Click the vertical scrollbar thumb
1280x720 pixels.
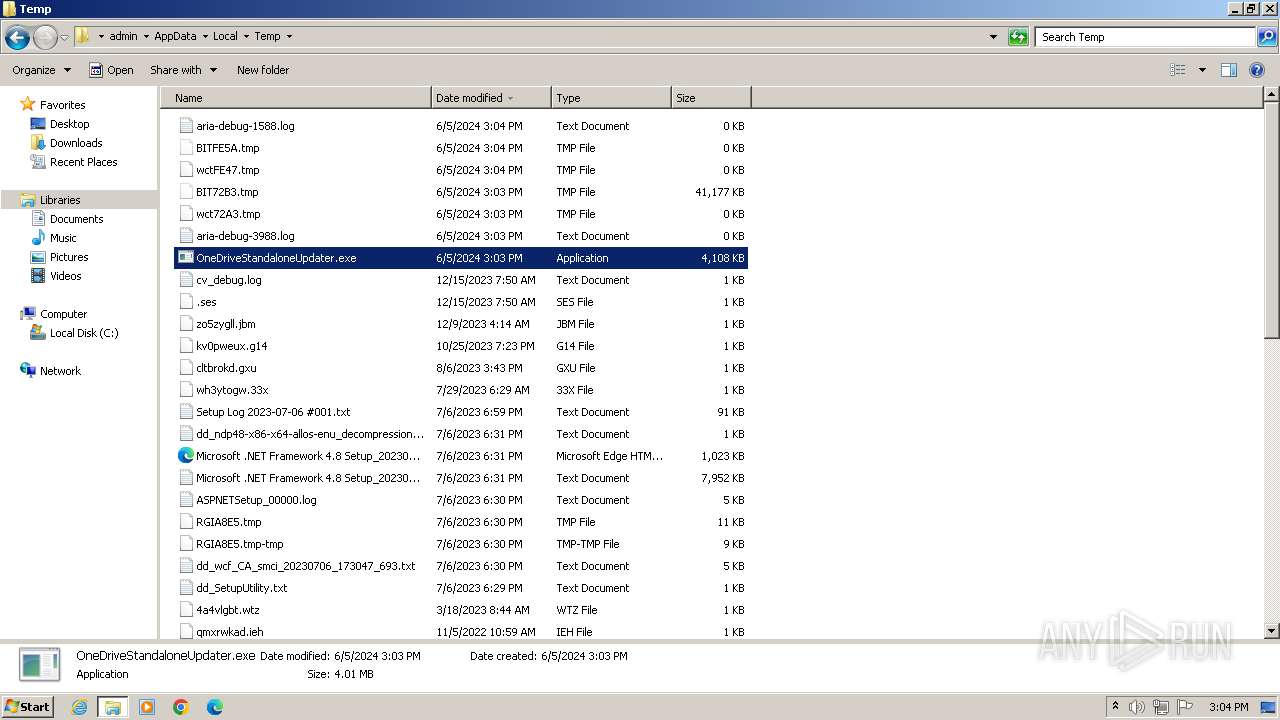pyautogui.click(x=1272, y=221)
